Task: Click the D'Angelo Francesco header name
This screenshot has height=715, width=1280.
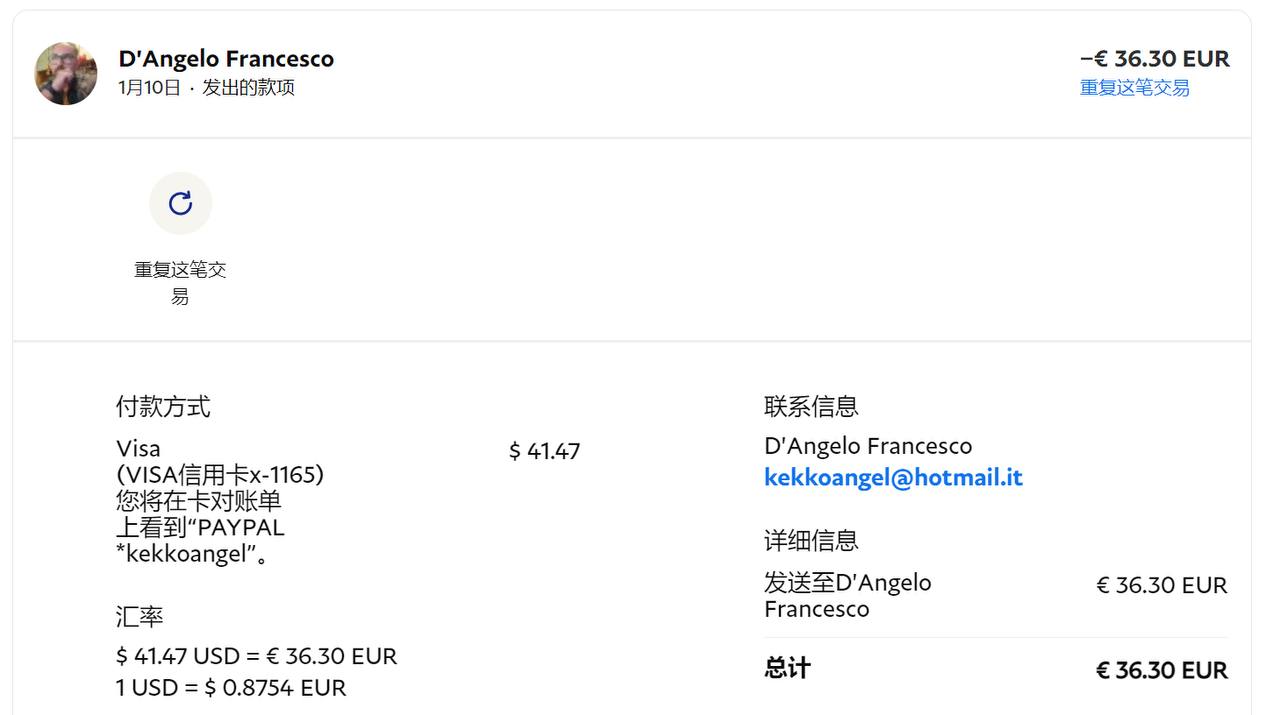Action: click(226, 59)
